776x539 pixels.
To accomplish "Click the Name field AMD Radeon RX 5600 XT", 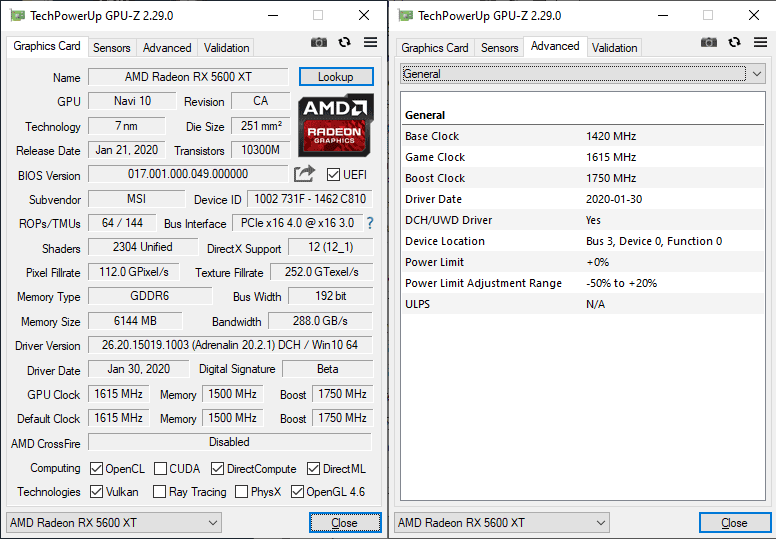I will click(x=188, y=77).
